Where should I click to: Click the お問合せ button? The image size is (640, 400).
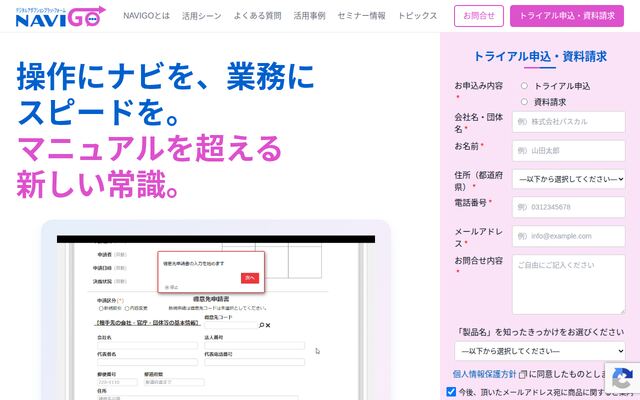click(x=479, y=16)
